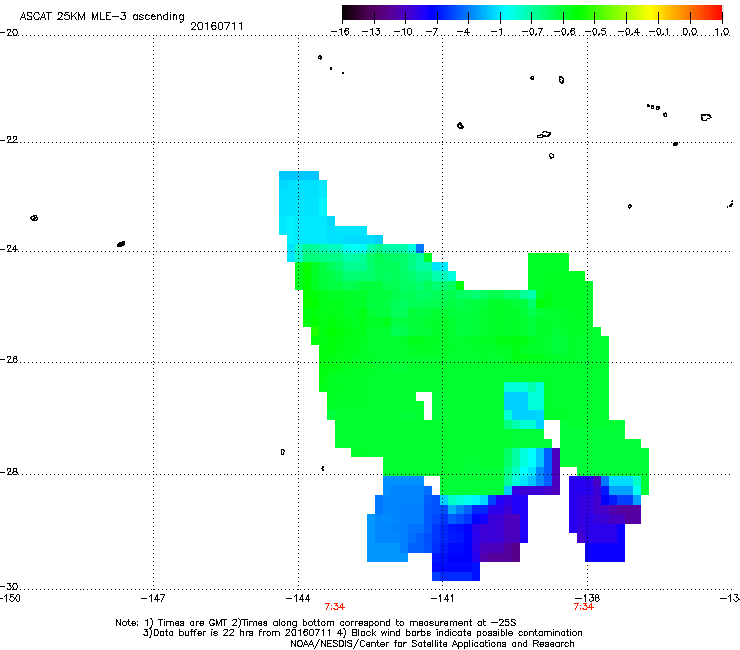This screenshot has width=740, height=650.
Task: Click the -24 latitude axis label
Action: point(9,249)
